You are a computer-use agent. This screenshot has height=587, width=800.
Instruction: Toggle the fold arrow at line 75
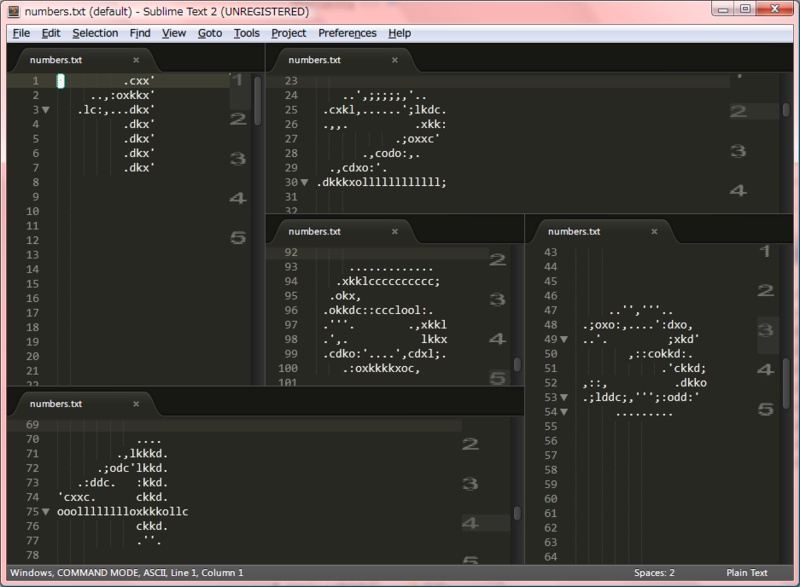[x=46, y=512]
